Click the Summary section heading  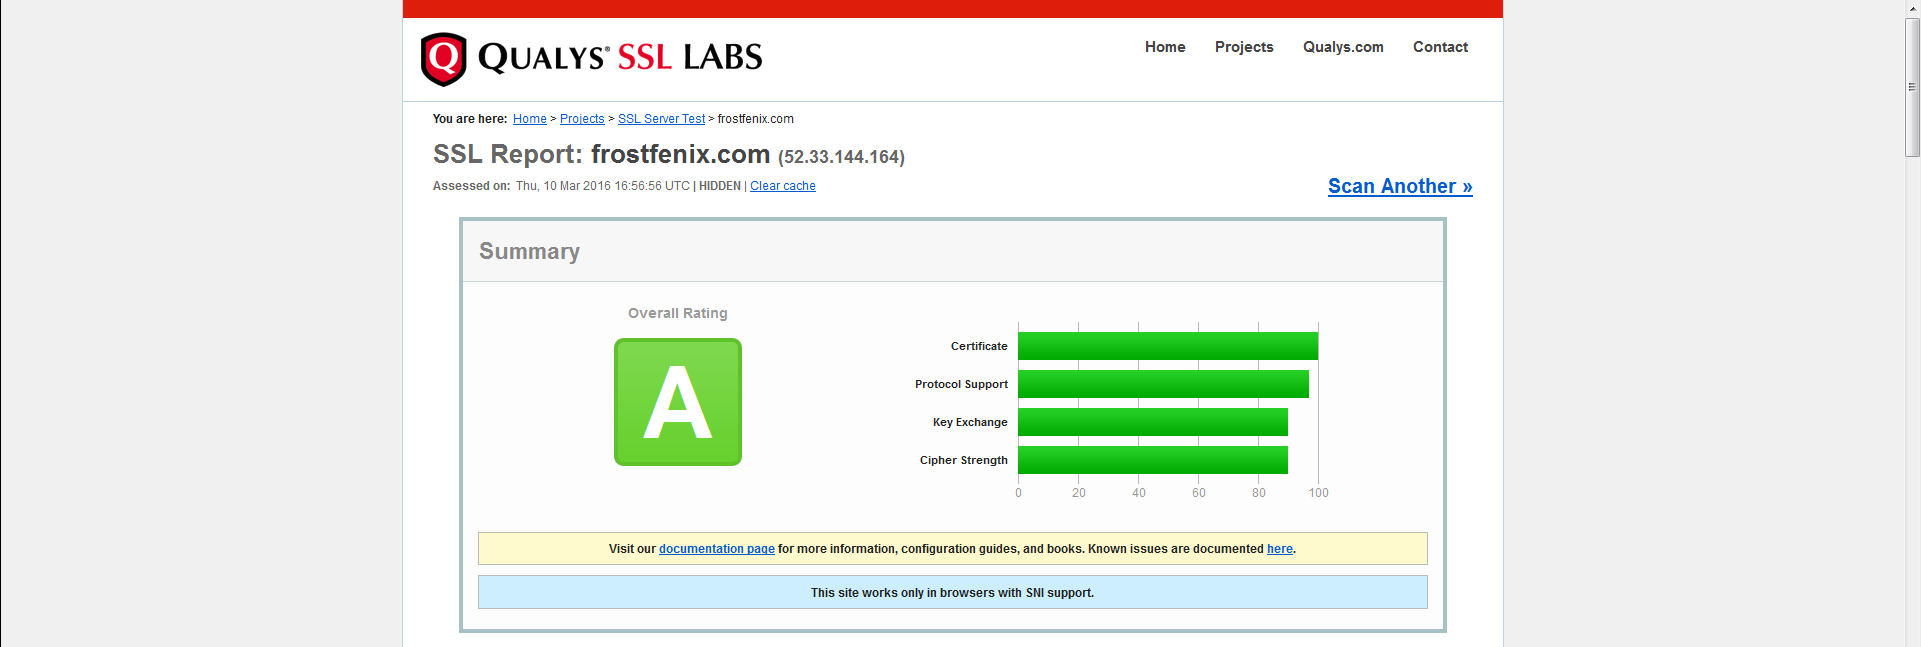point(529,251)
